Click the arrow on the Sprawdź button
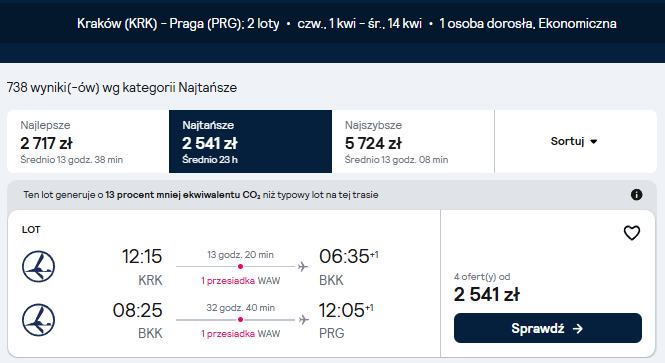Viewport: 665px width, 363px height. coord(578,329)
